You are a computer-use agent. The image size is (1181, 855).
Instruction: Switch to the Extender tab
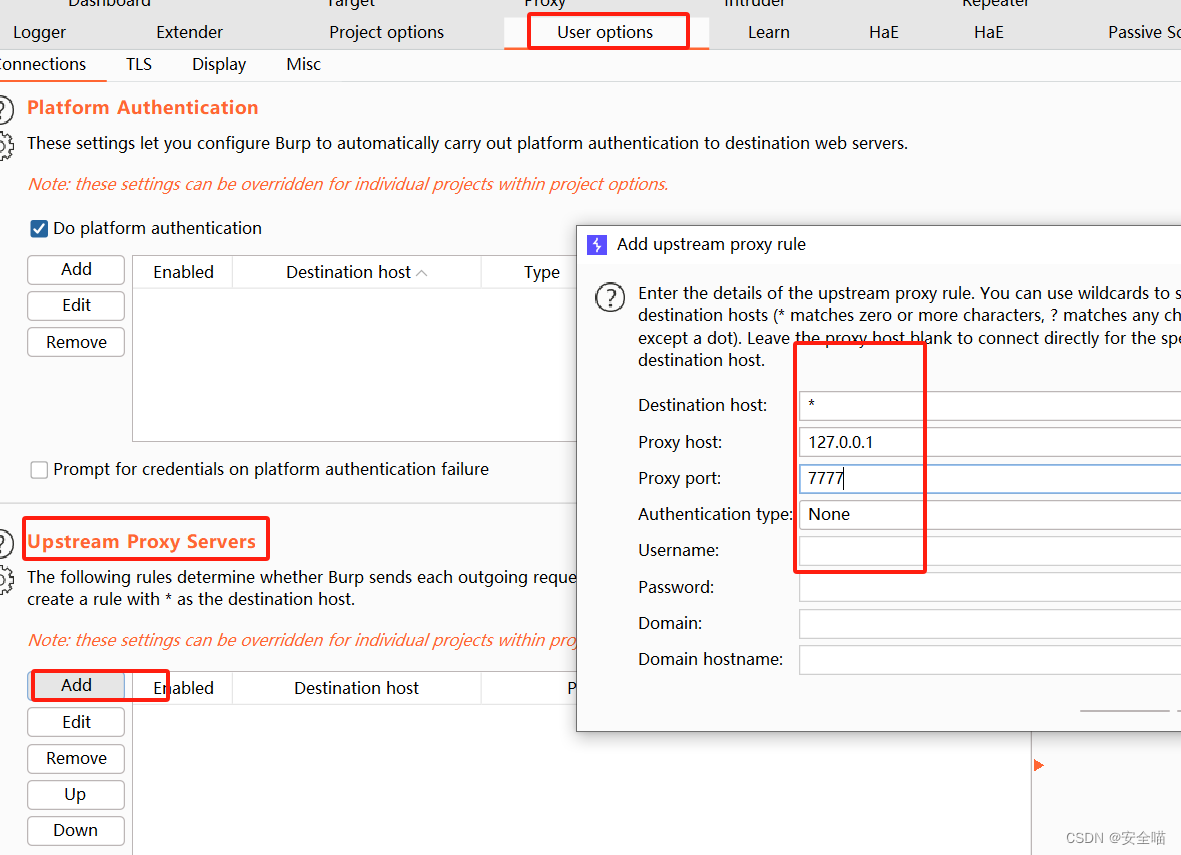(189, 32)
